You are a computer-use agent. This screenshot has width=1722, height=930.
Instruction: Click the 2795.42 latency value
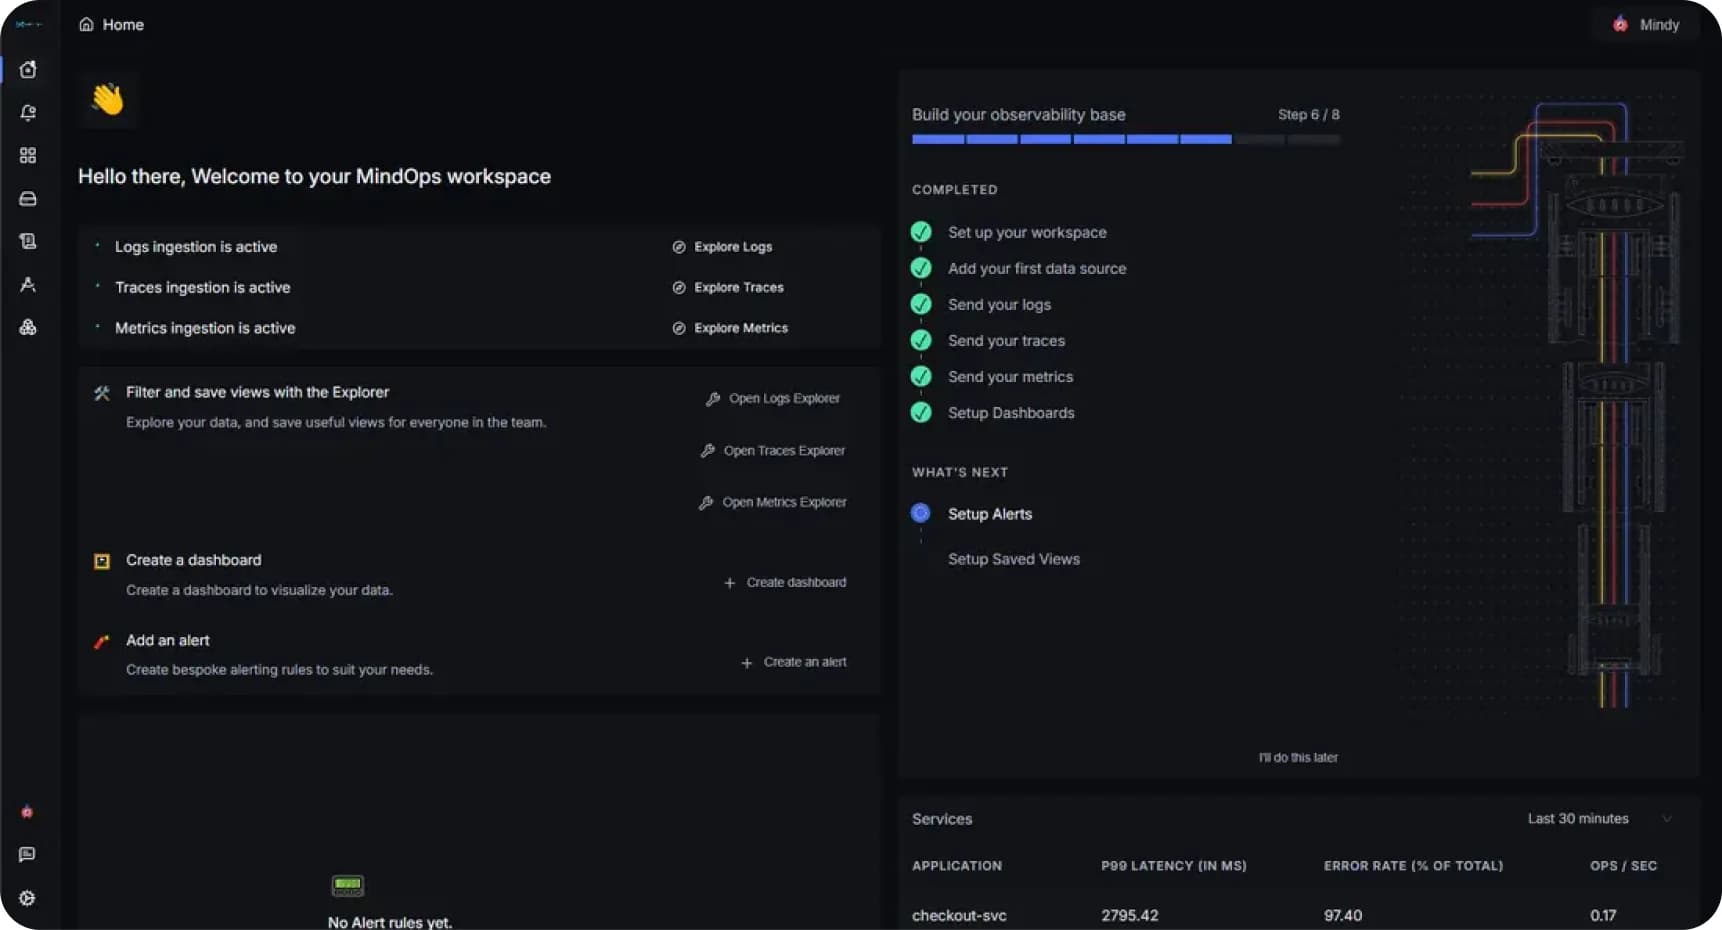[x=1129, y=916]
